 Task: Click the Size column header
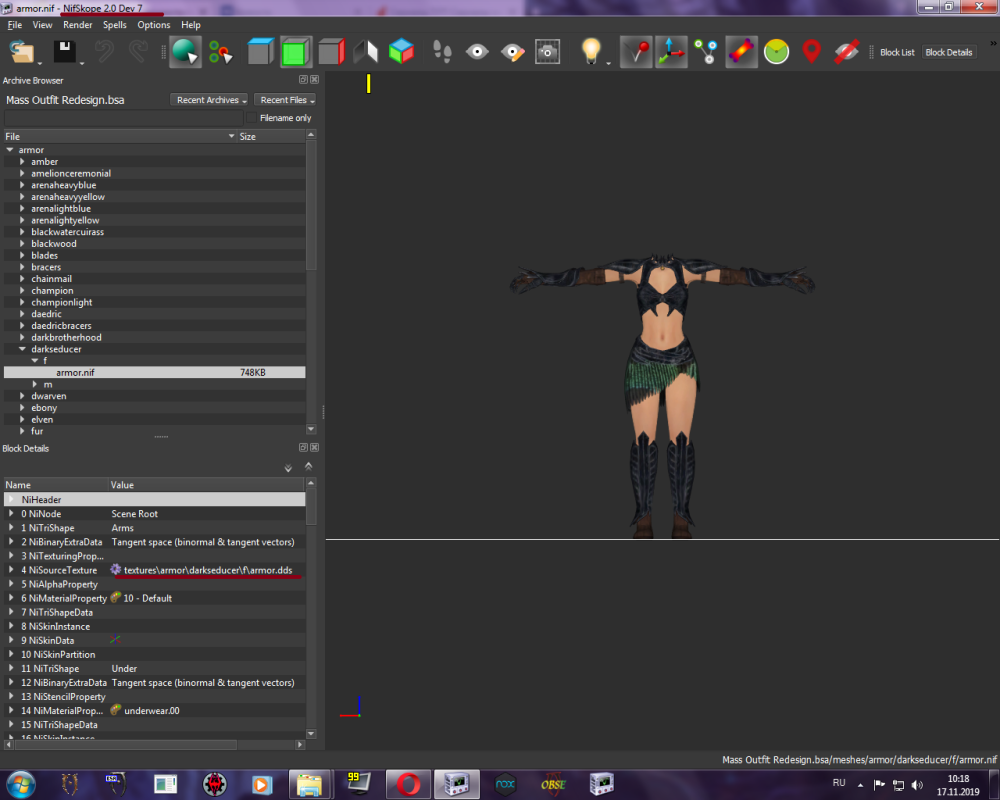coord(271,137)
